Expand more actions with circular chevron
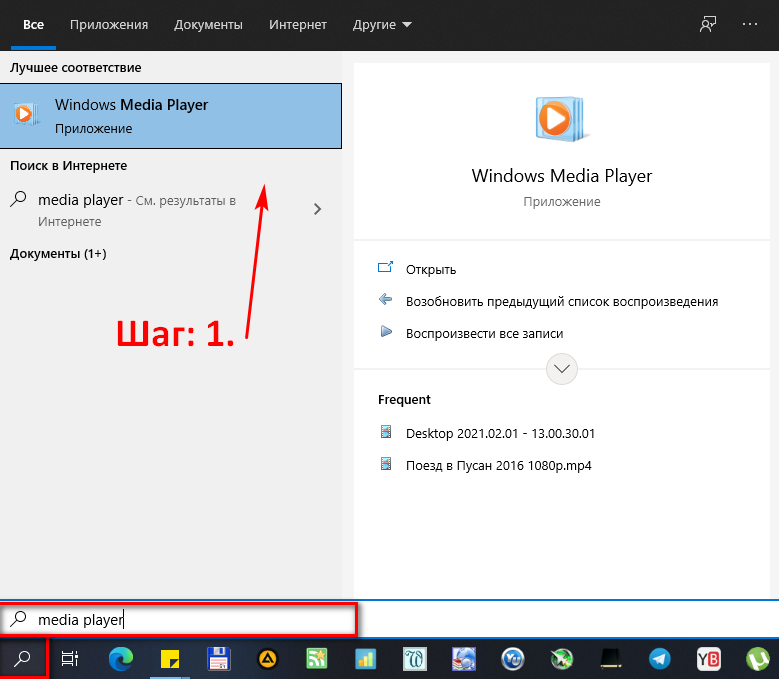 click(x=561, y=369)
